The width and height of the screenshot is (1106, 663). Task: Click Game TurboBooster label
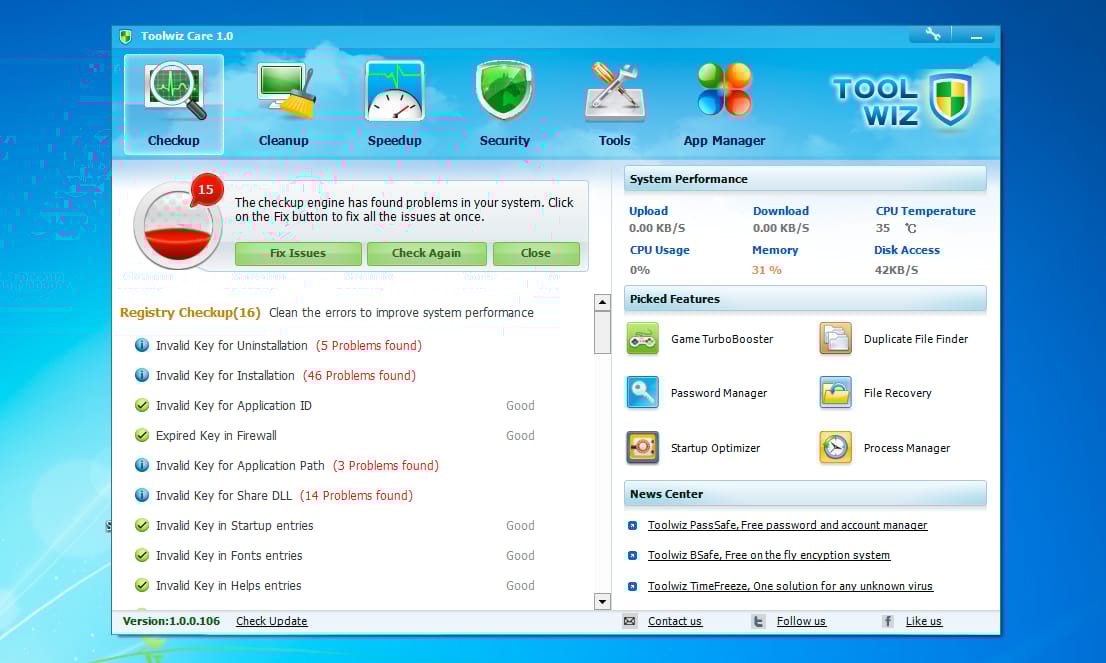[722, 339]
